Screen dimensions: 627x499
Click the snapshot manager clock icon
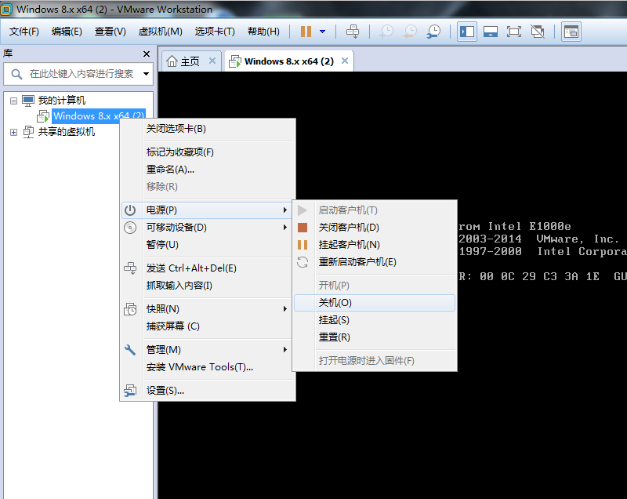click(436, 32)
